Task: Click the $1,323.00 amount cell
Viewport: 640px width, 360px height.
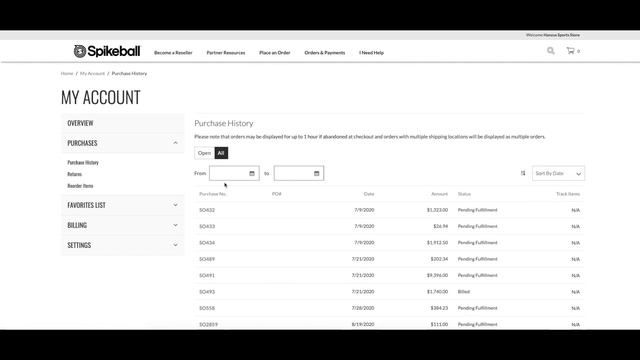Action: [x=437, y=210]
